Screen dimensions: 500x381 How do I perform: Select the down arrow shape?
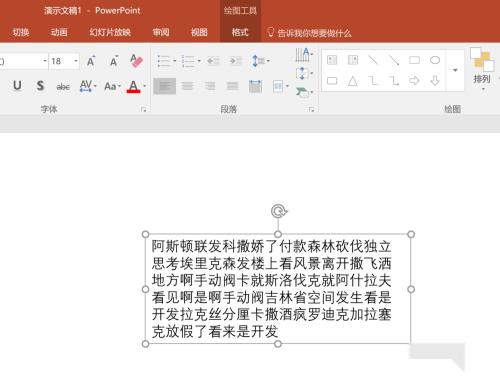[x=435, y=81]
